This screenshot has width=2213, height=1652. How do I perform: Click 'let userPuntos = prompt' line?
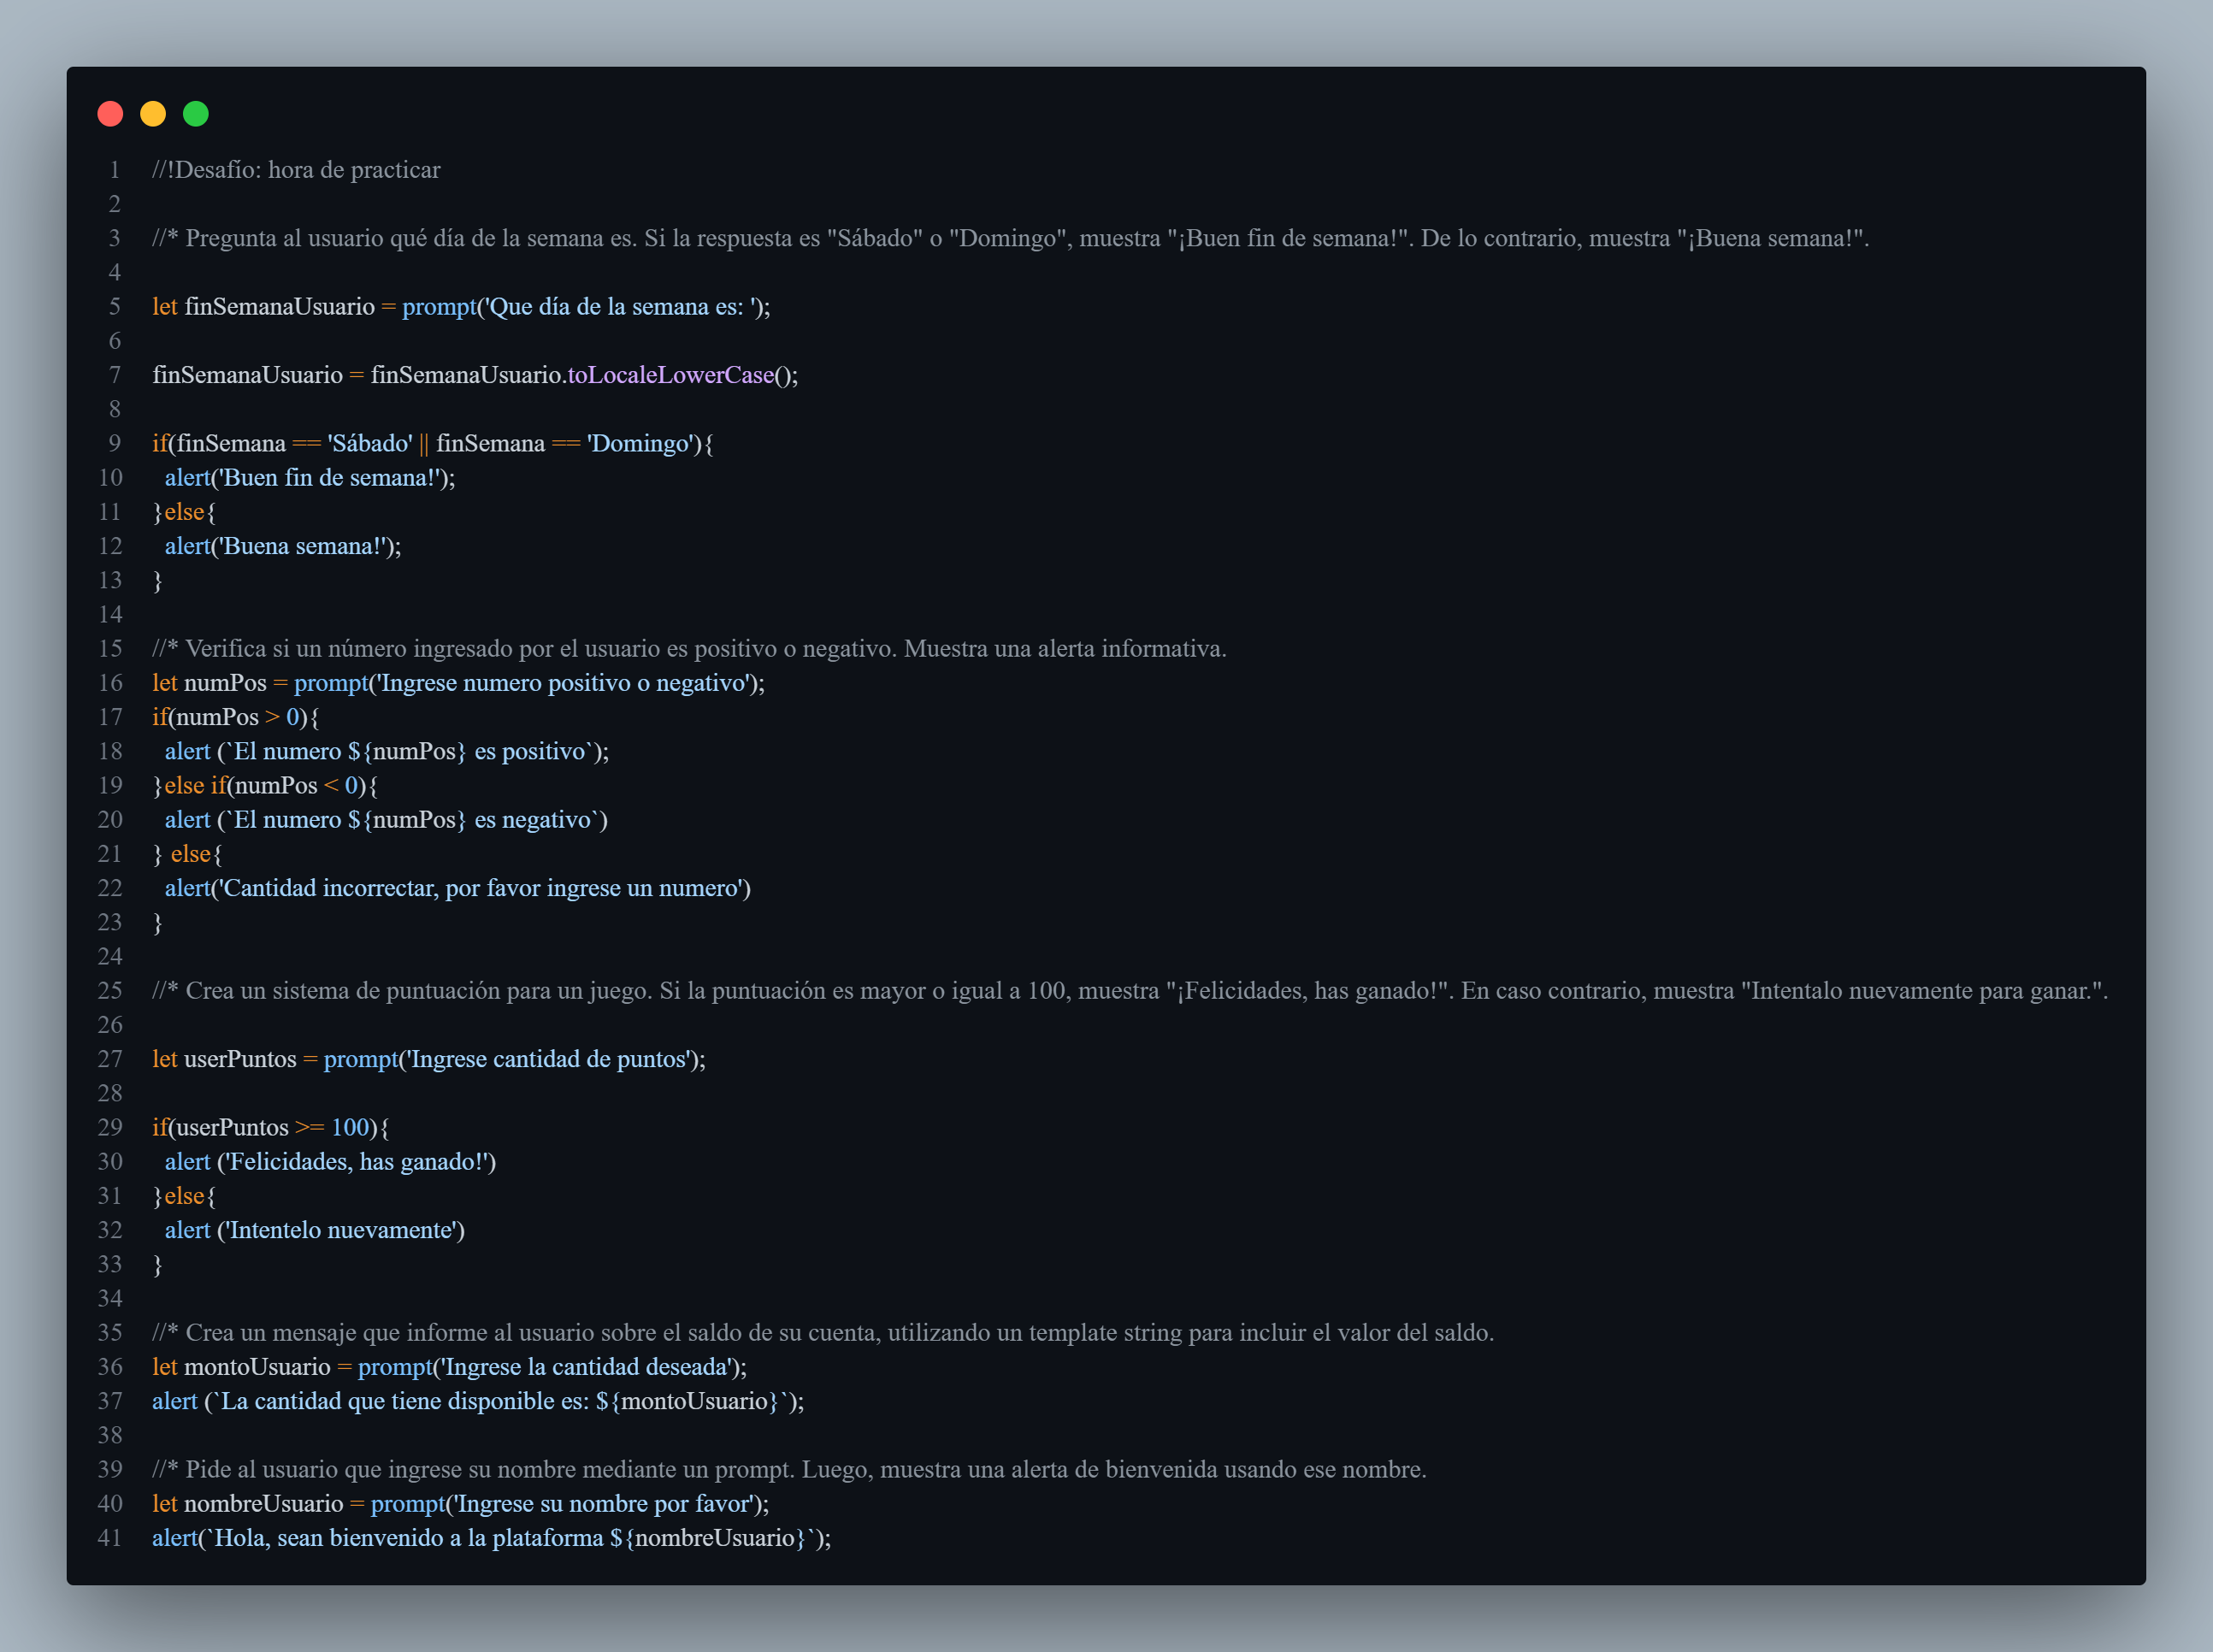[x=429, y=1059]
